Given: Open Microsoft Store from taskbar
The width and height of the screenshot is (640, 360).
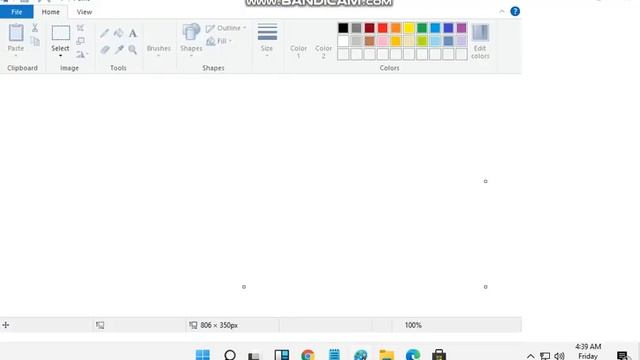Looking at the screenshot, I should 439,355.
